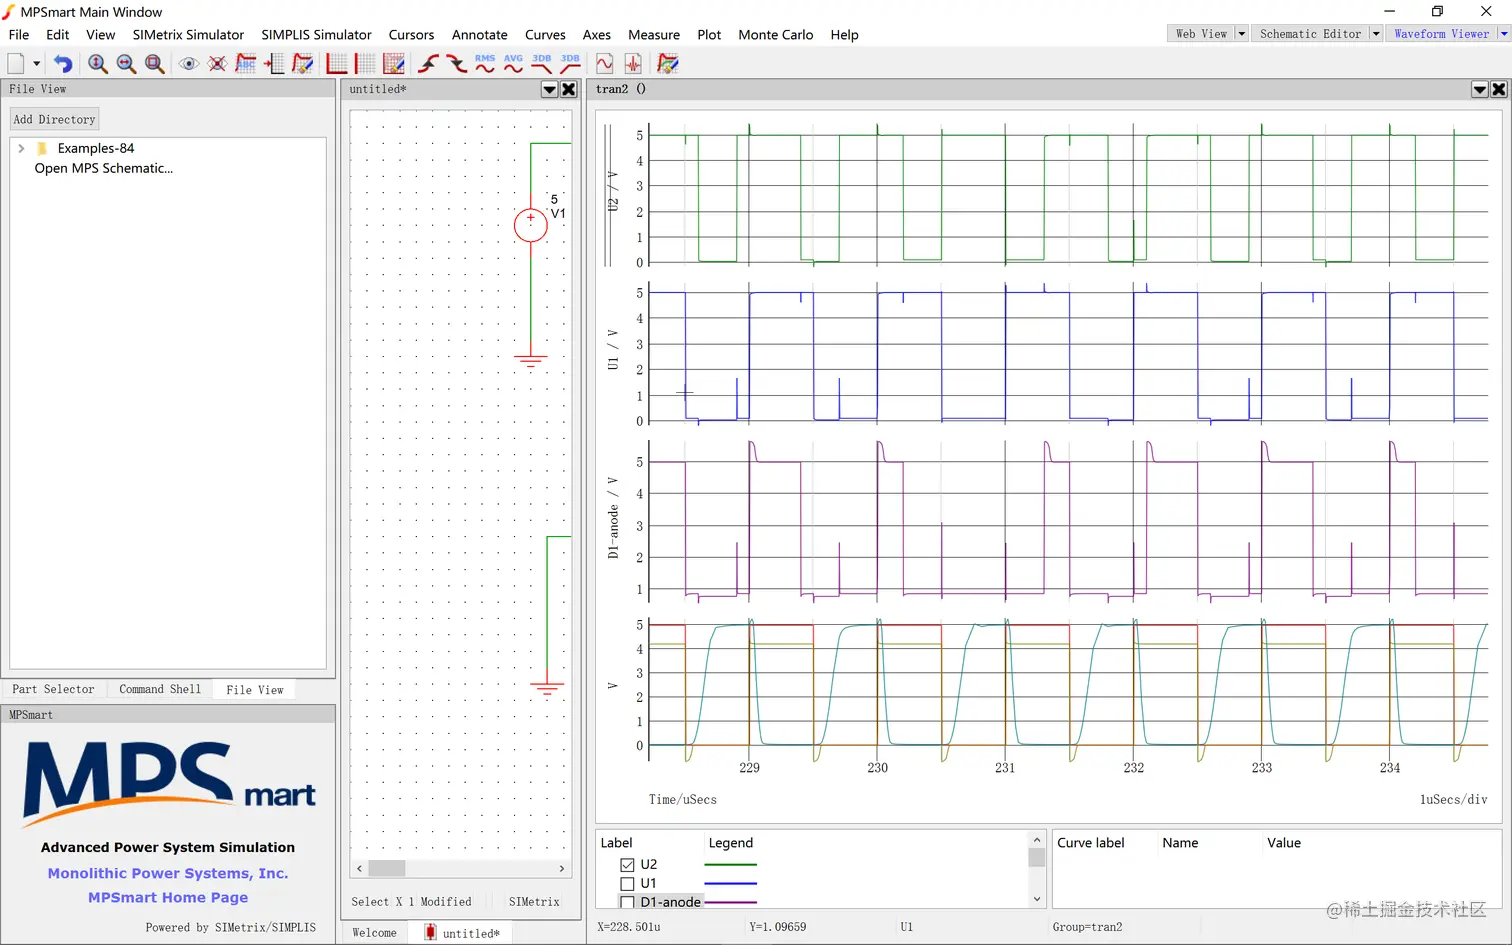Open the untitled* schematic panel dropdown arrow
The width and height of the screenshot is (1512, 945).
[549, 89]
